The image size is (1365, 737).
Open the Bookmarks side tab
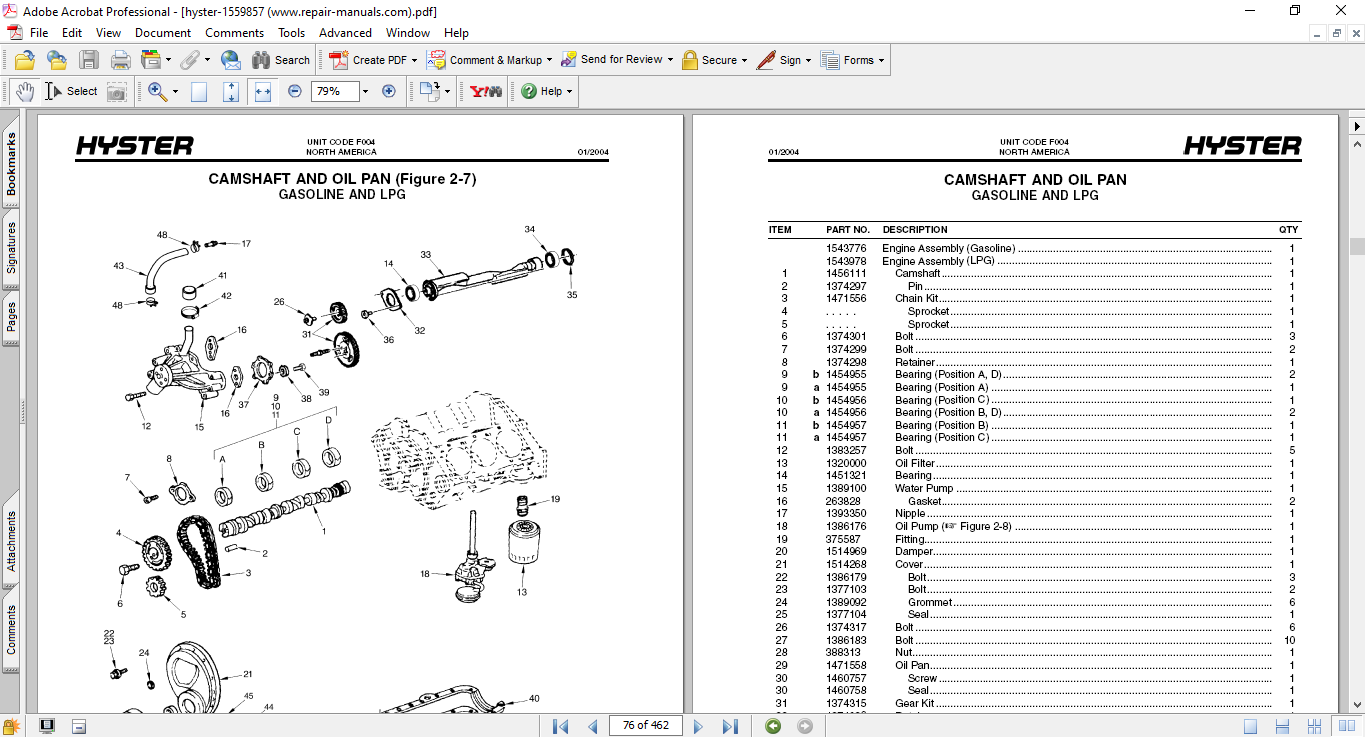pyautogui.click(x=11, y=165)
